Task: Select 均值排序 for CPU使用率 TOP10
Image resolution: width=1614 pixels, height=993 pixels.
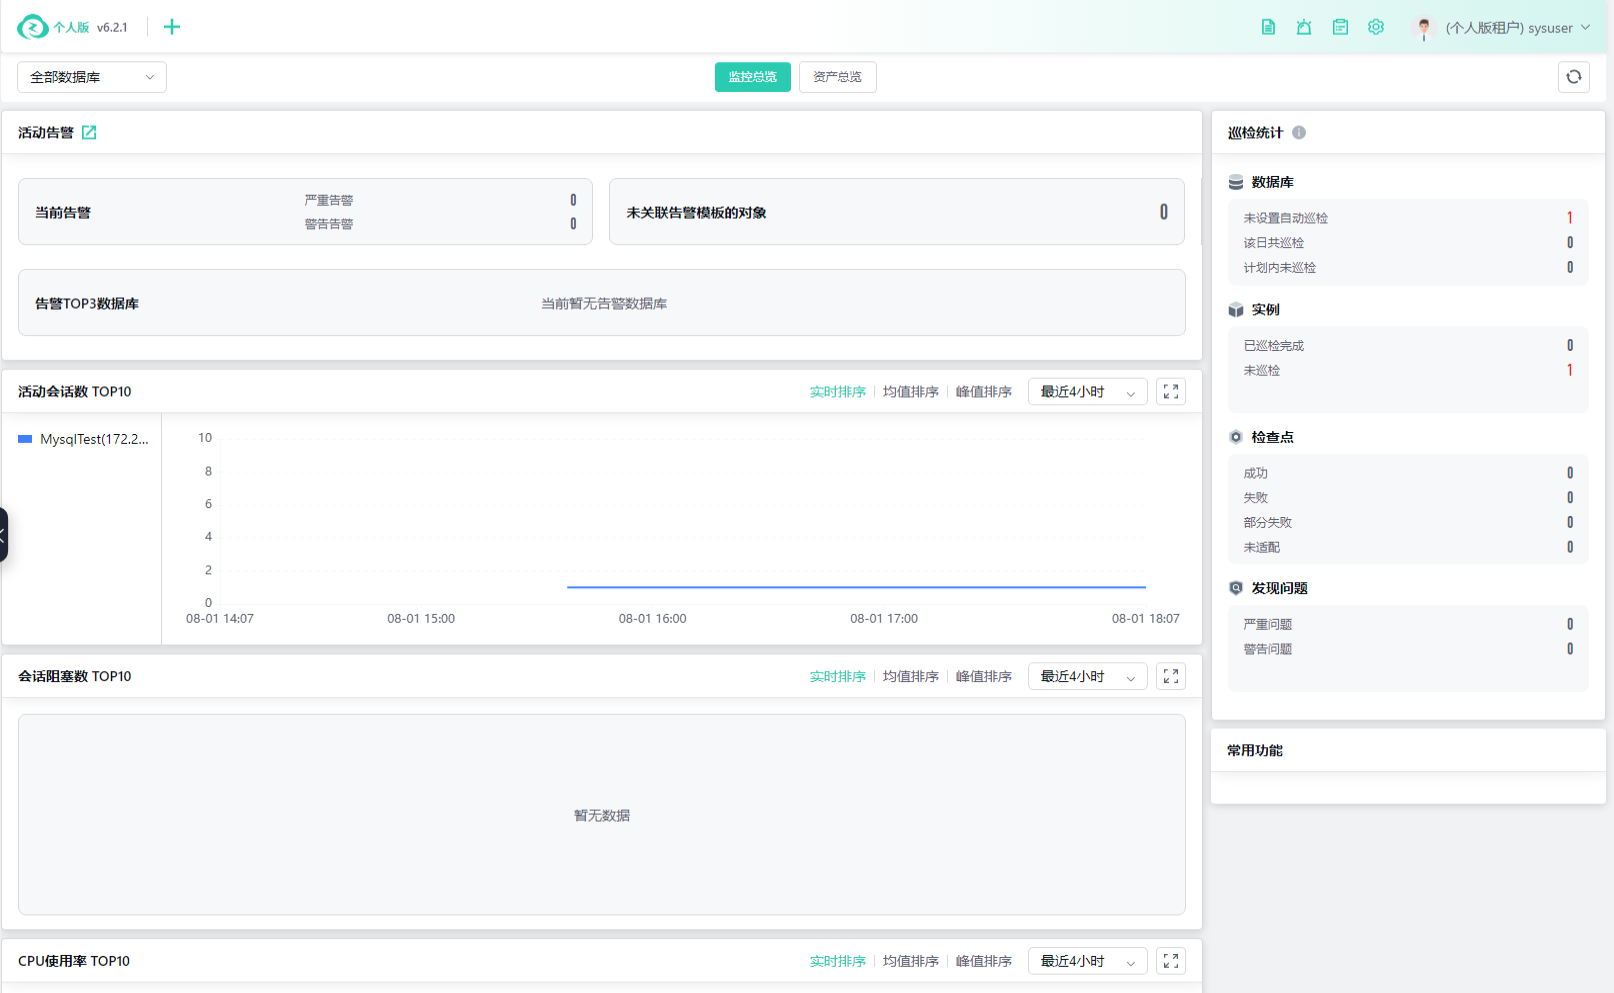Action: click(911, 961)
